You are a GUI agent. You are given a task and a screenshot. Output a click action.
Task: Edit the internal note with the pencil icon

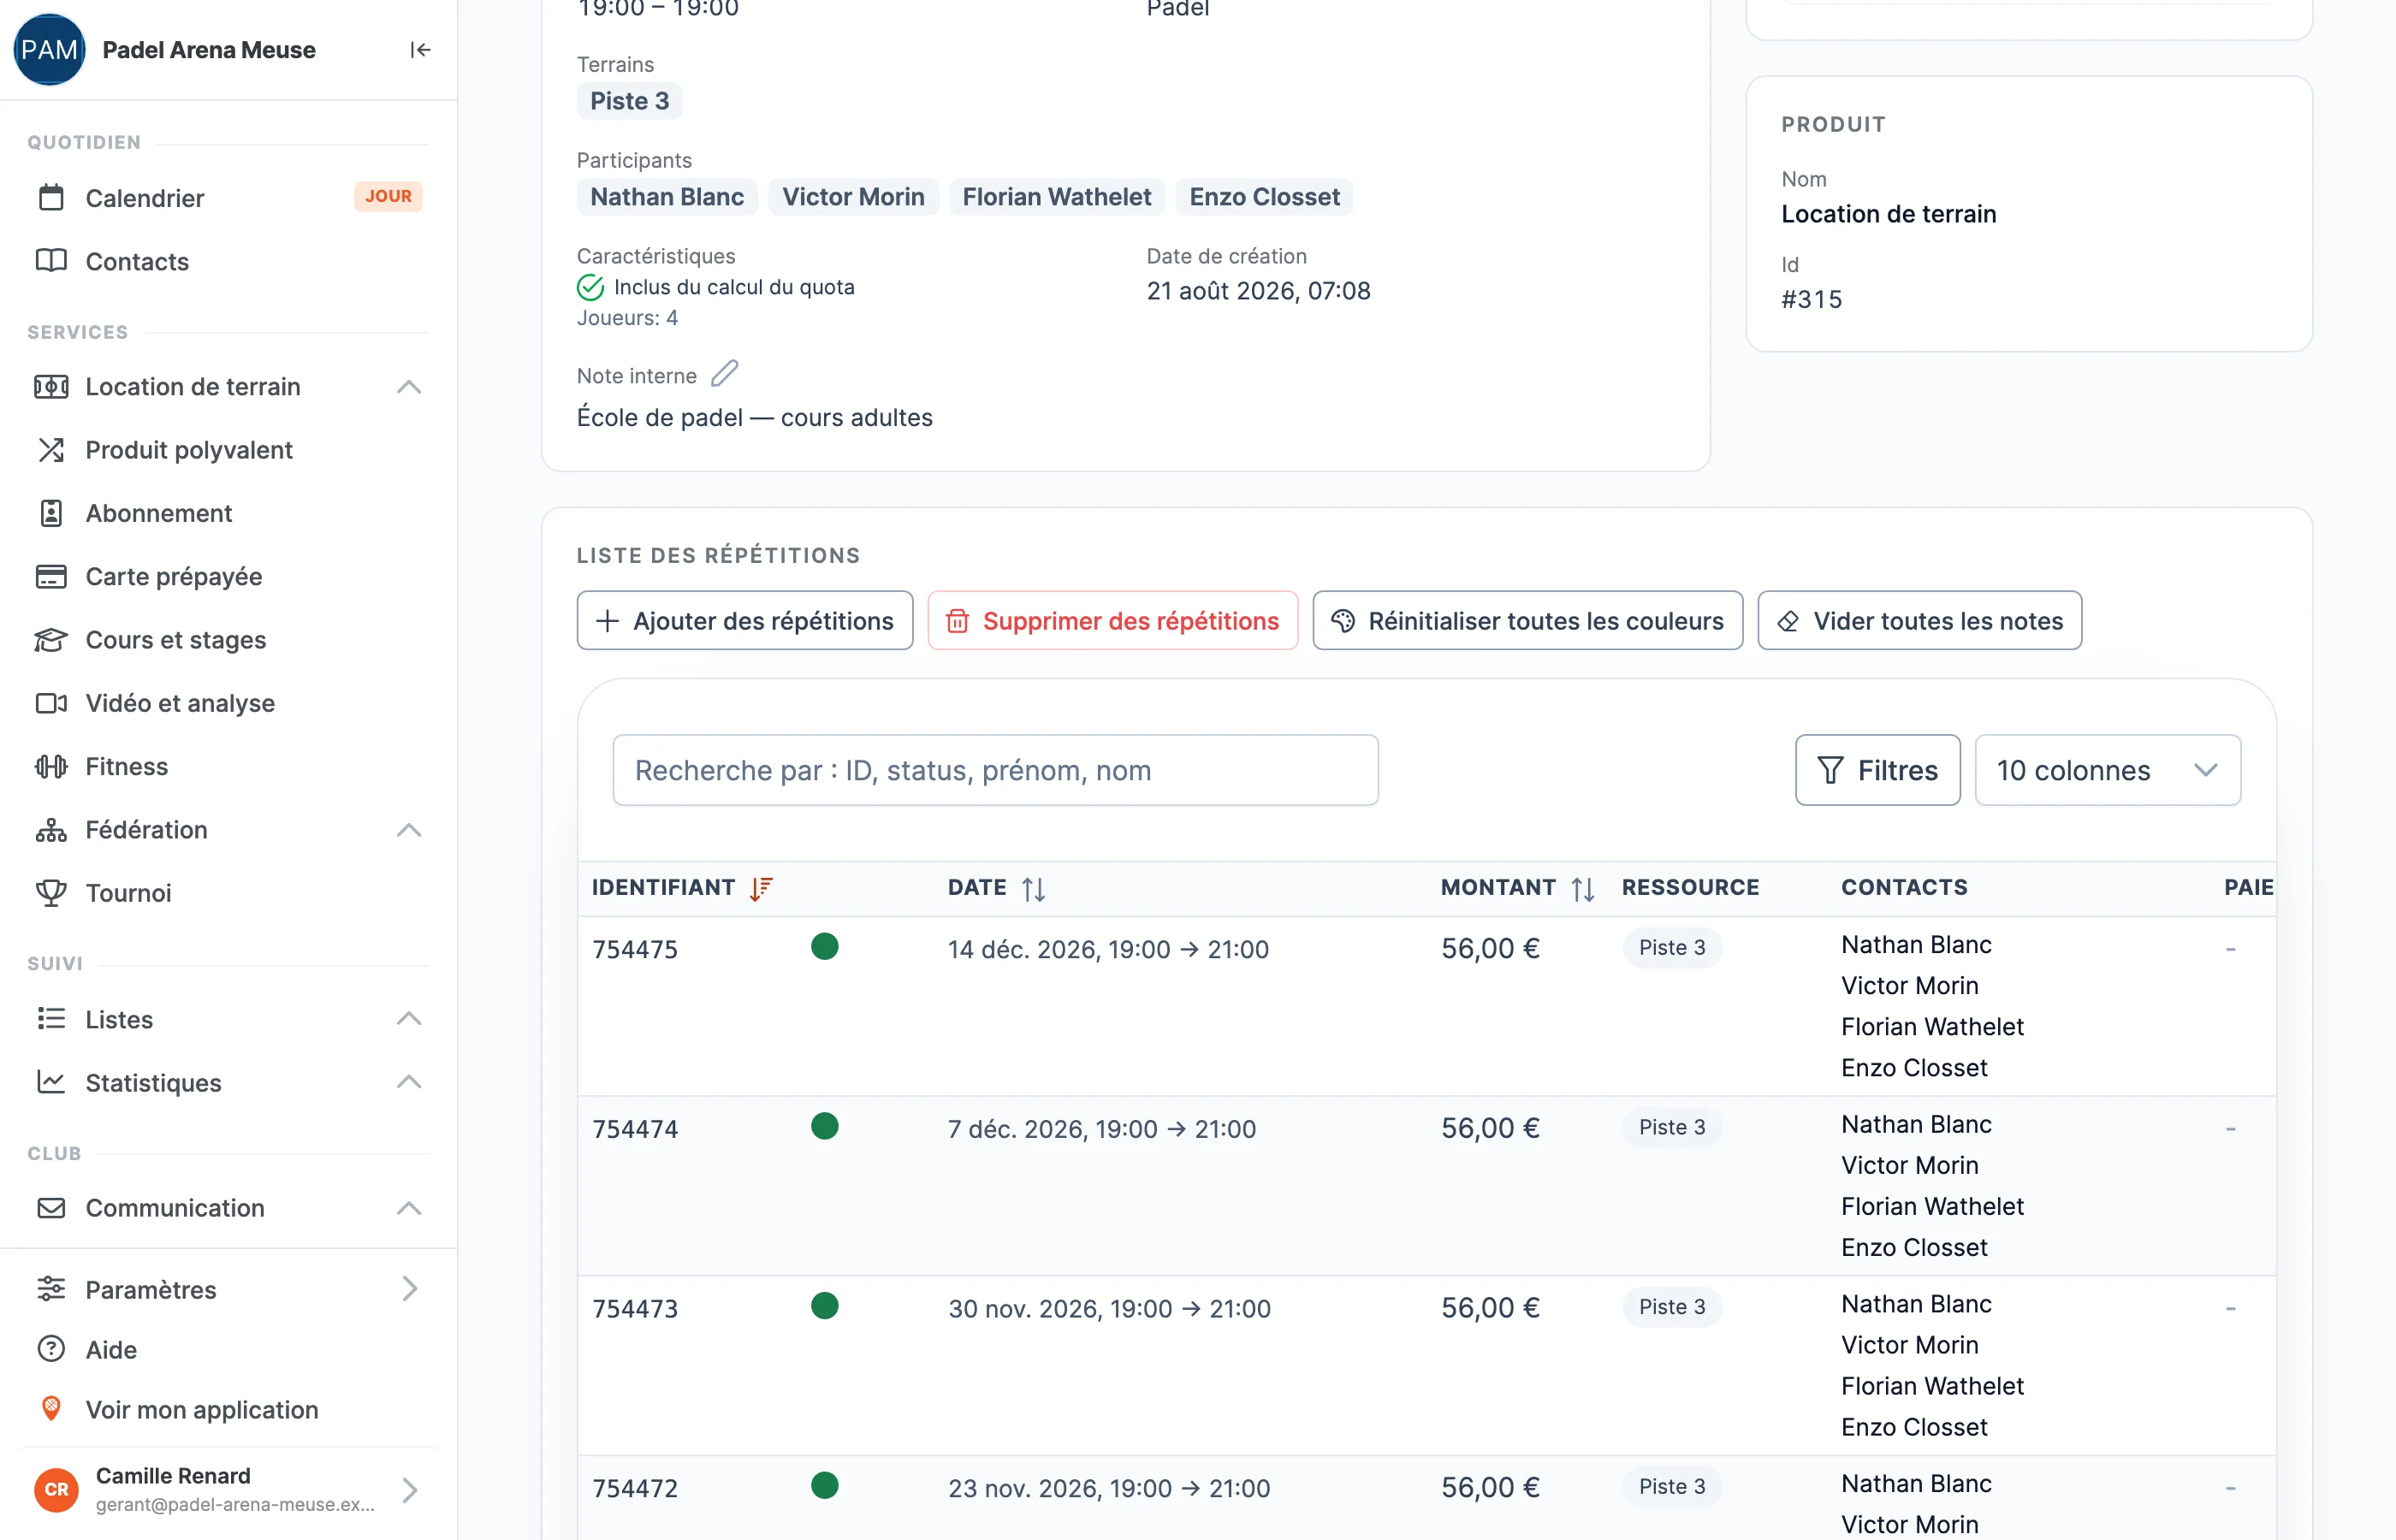point(724,374)
